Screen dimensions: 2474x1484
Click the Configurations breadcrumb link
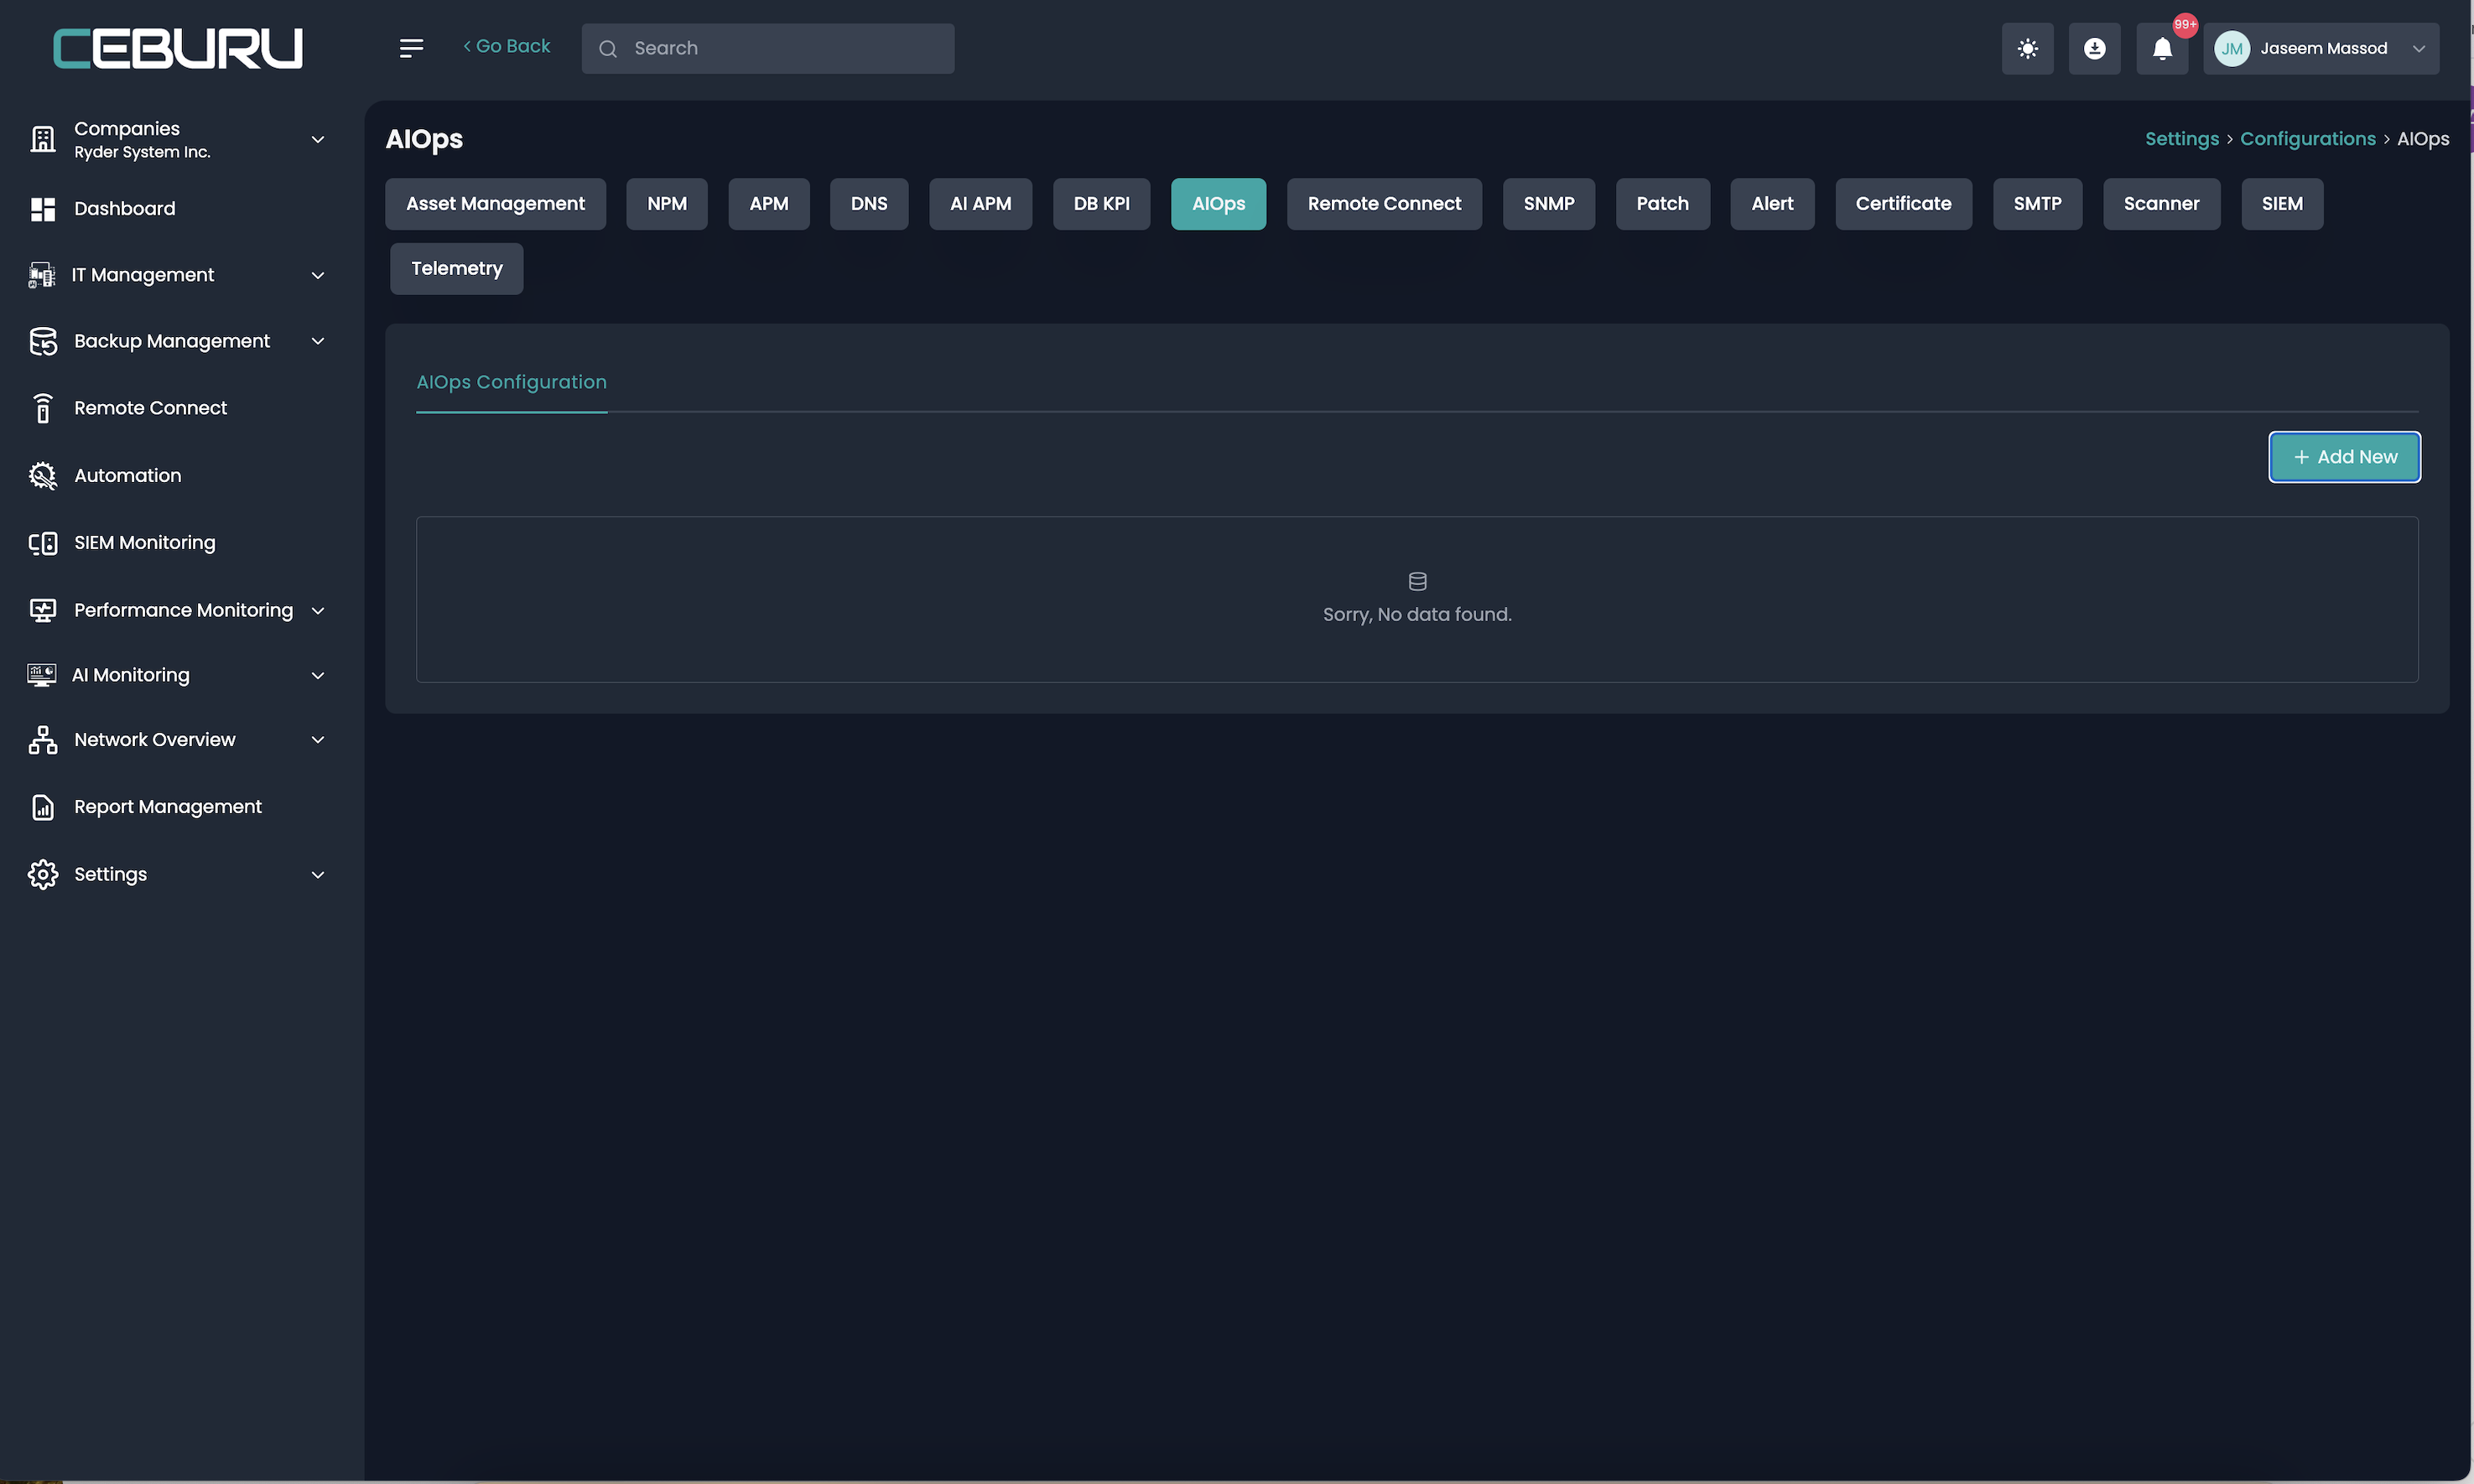[x=2307, y=139]
